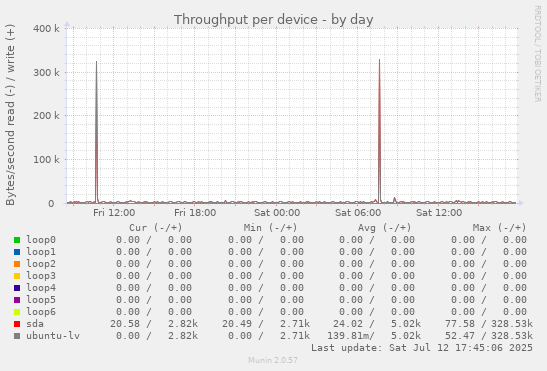Click the 'Sat 00:00' x-axis label
Image resolution: width=547 pixels, height=371 pixels.
click(x=277, y=213)
